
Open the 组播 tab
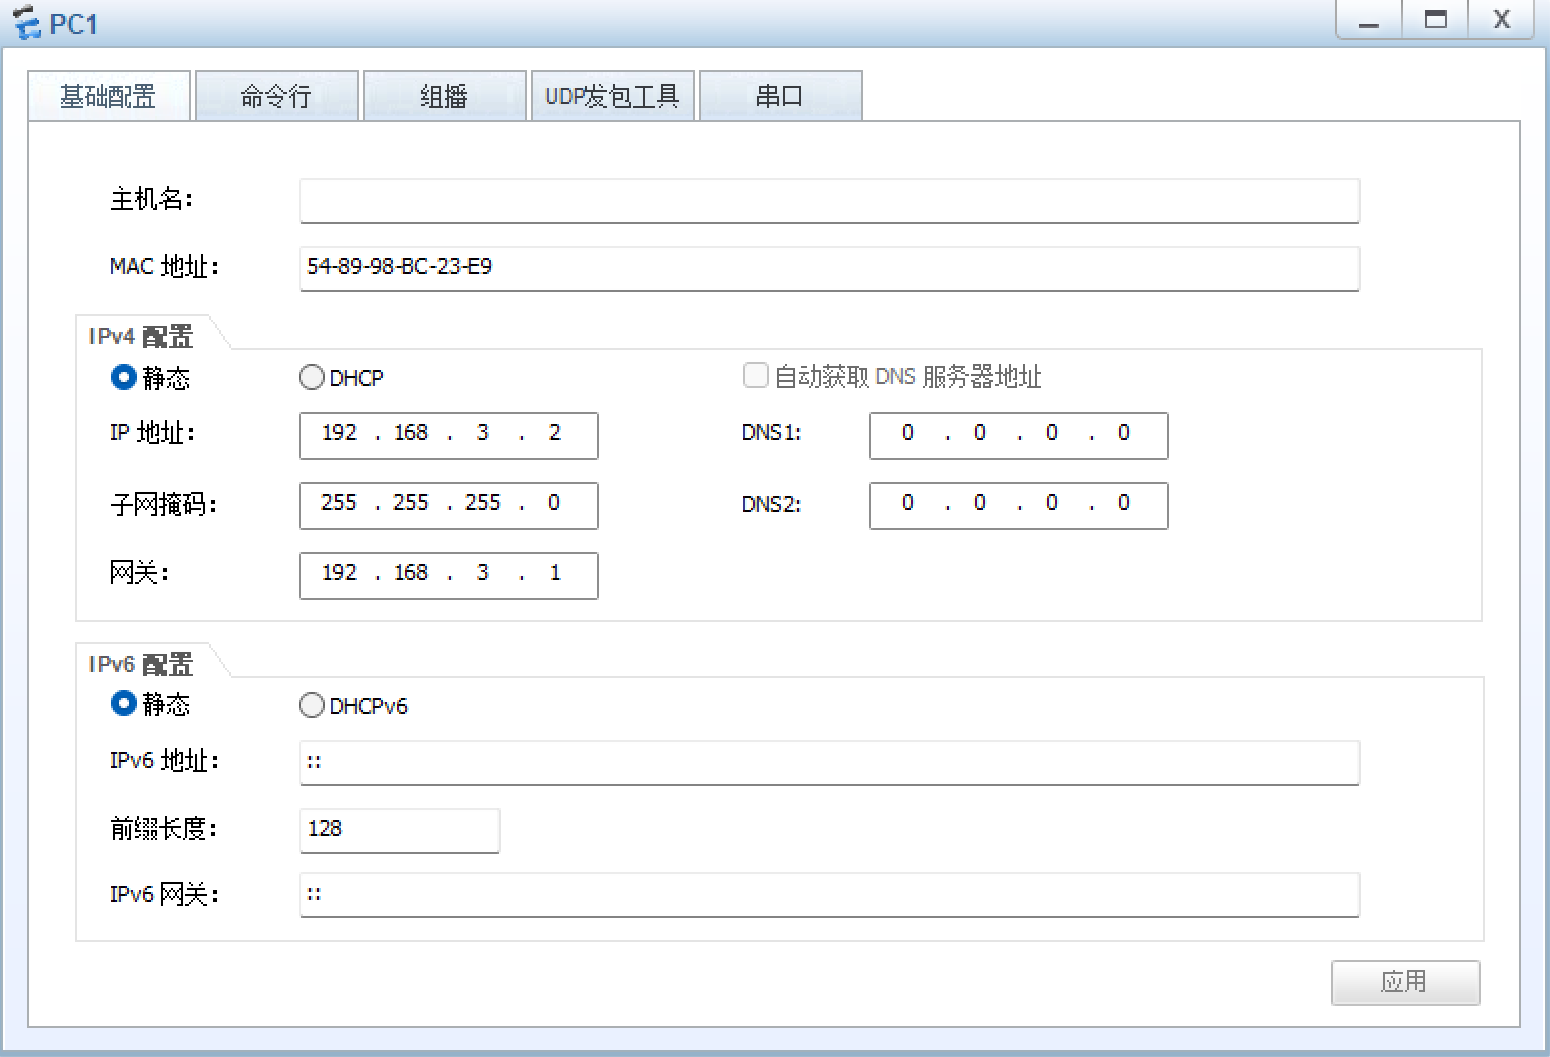(444, 95)
